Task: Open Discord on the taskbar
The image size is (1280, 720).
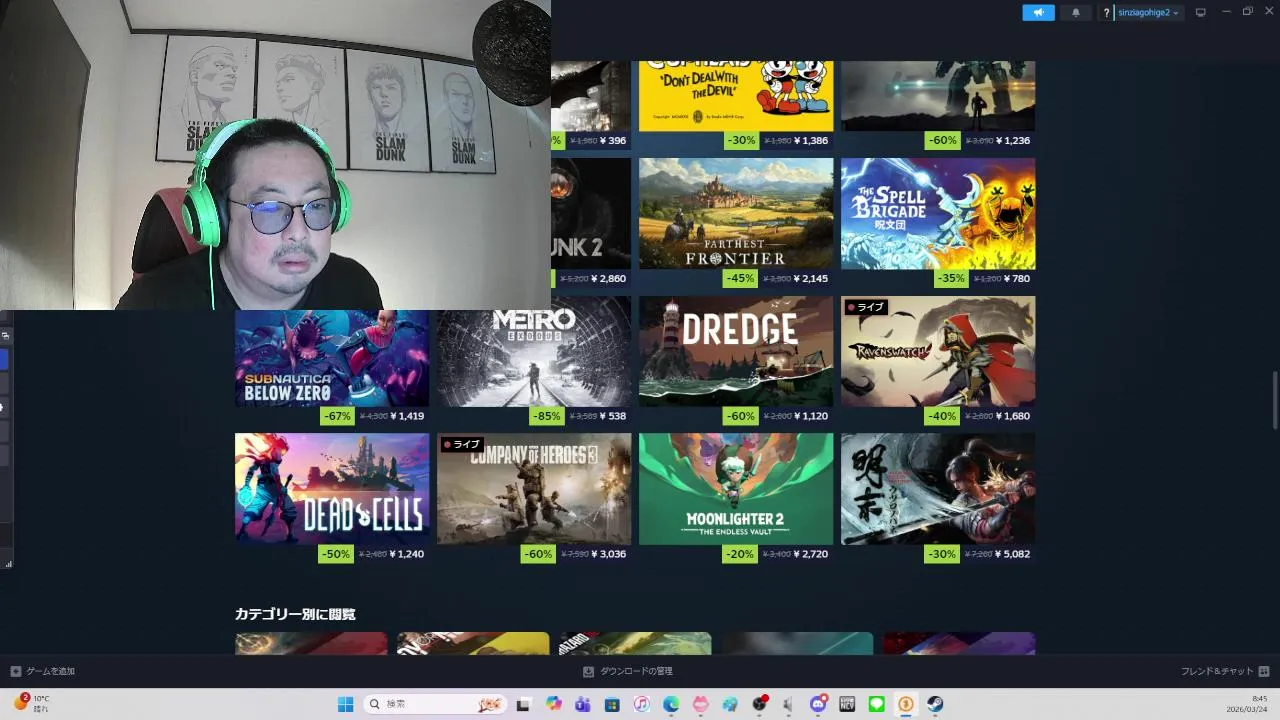Action: (819, 704)
